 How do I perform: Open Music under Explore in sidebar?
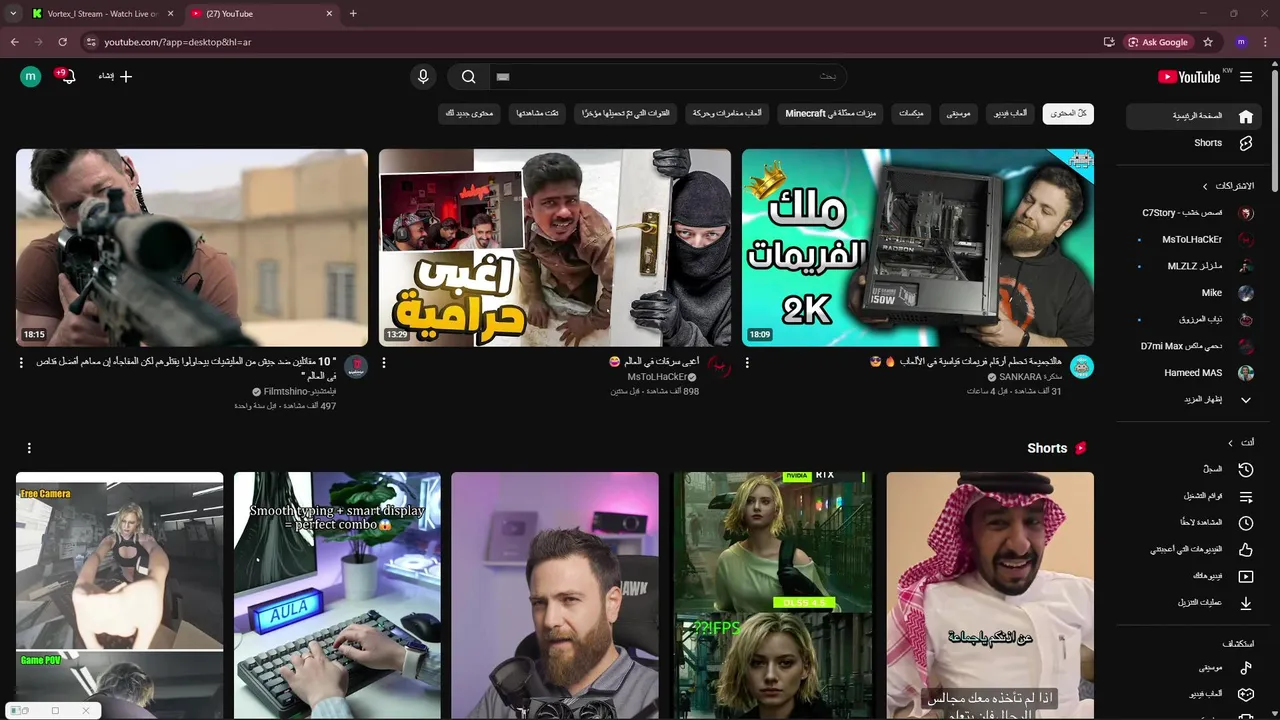point(1195,667)
